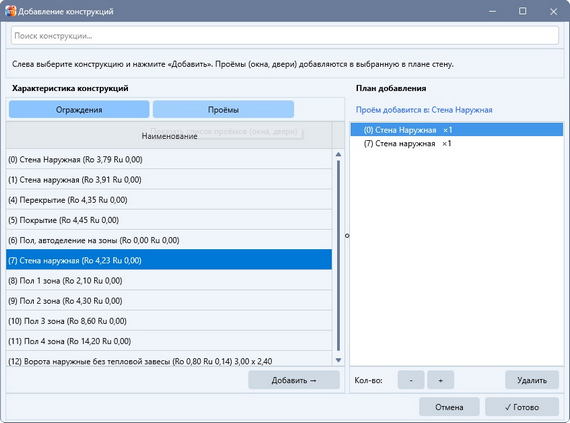The height and width of the screenshot is (423, 570).
Task: Switch to the Ограждения tab
Action: [79, 109]
